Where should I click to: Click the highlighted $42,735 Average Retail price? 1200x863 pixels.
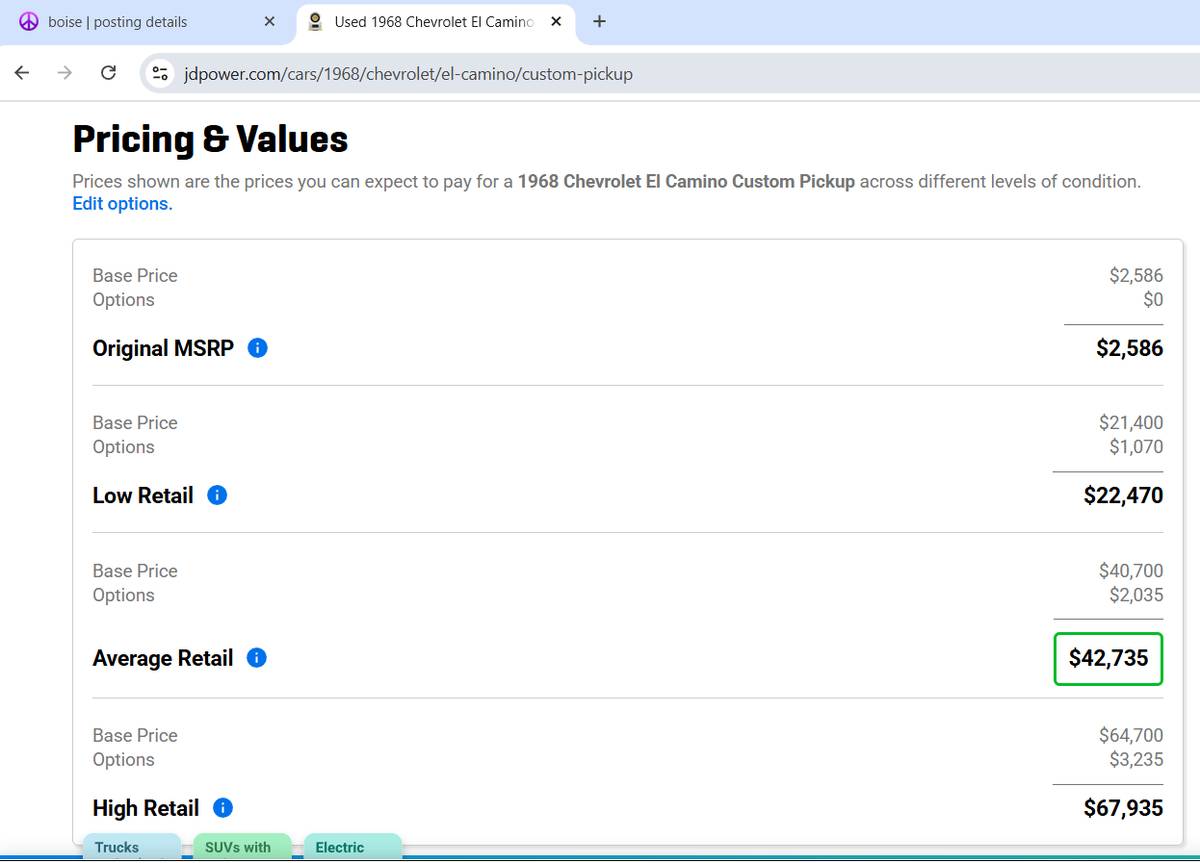pos(1108,658)
